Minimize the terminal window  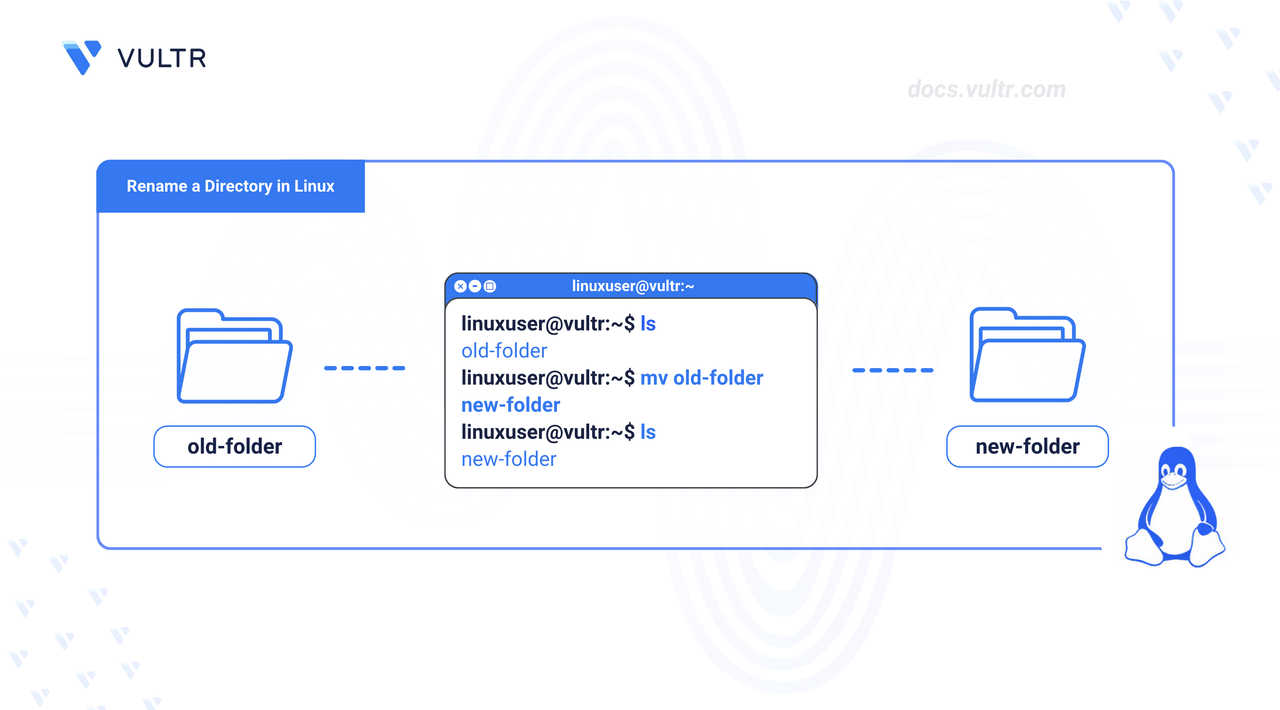click(475, 287)
